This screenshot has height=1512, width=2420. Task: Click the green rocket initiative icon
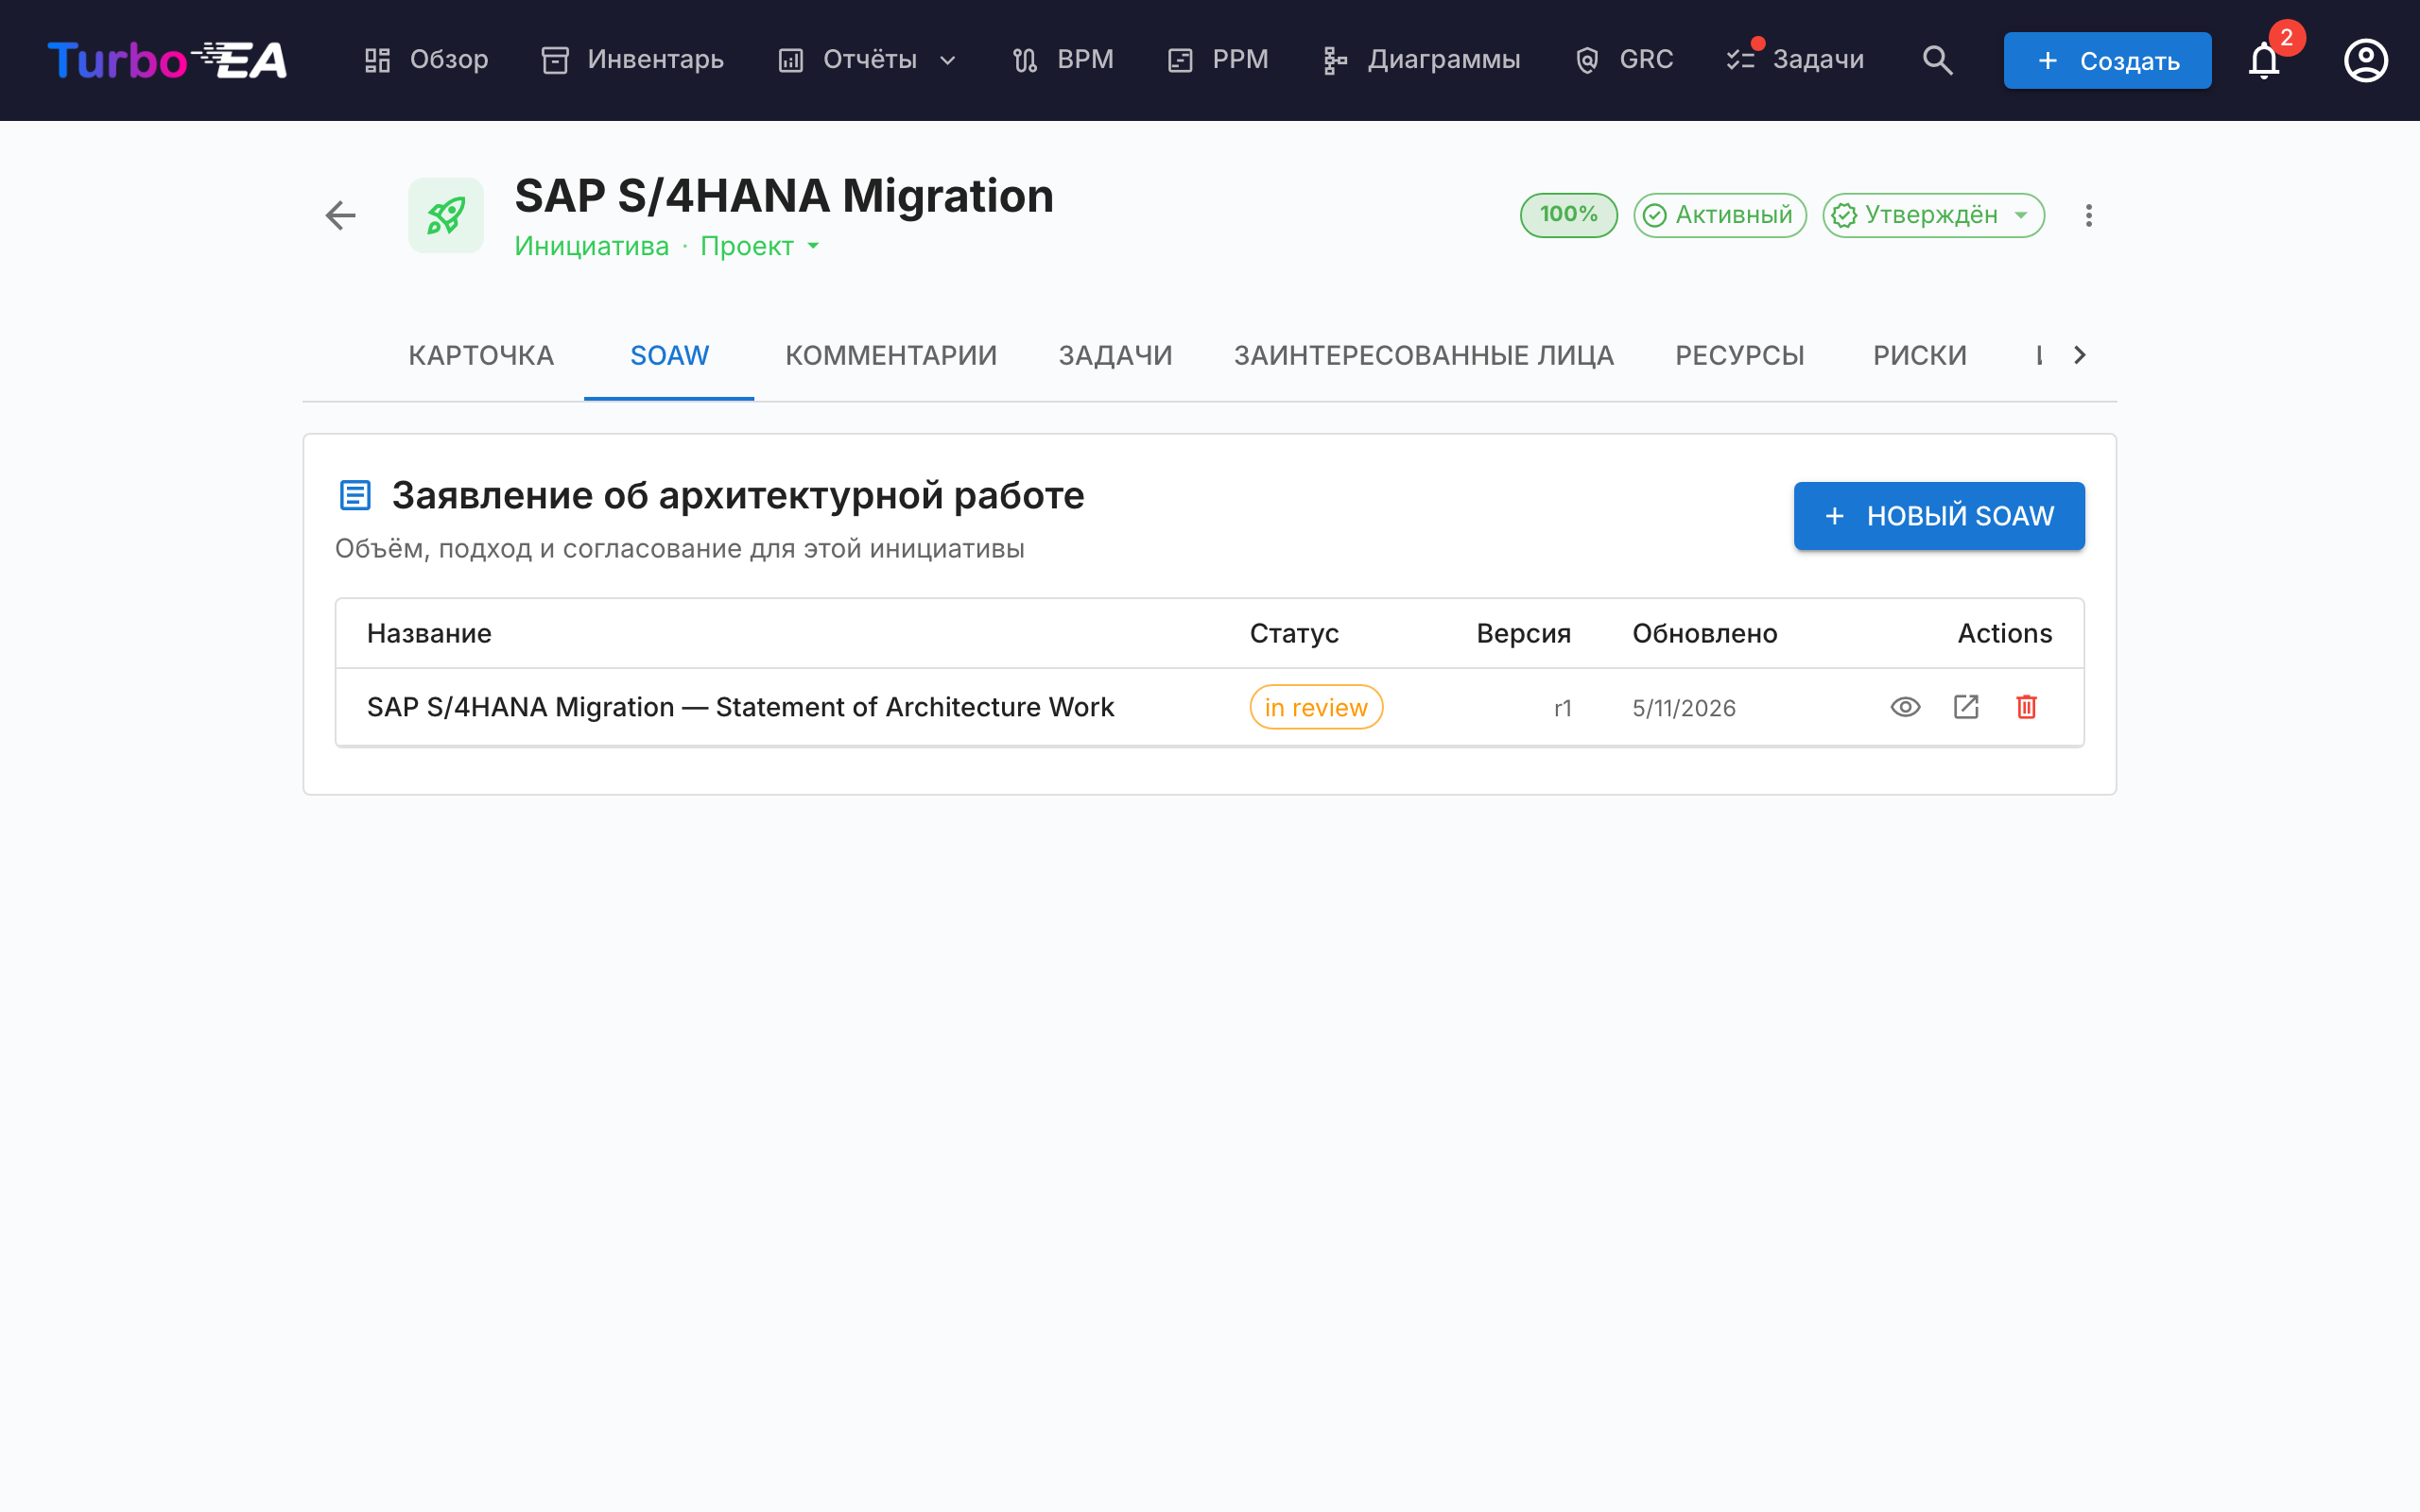click(446, 215)
